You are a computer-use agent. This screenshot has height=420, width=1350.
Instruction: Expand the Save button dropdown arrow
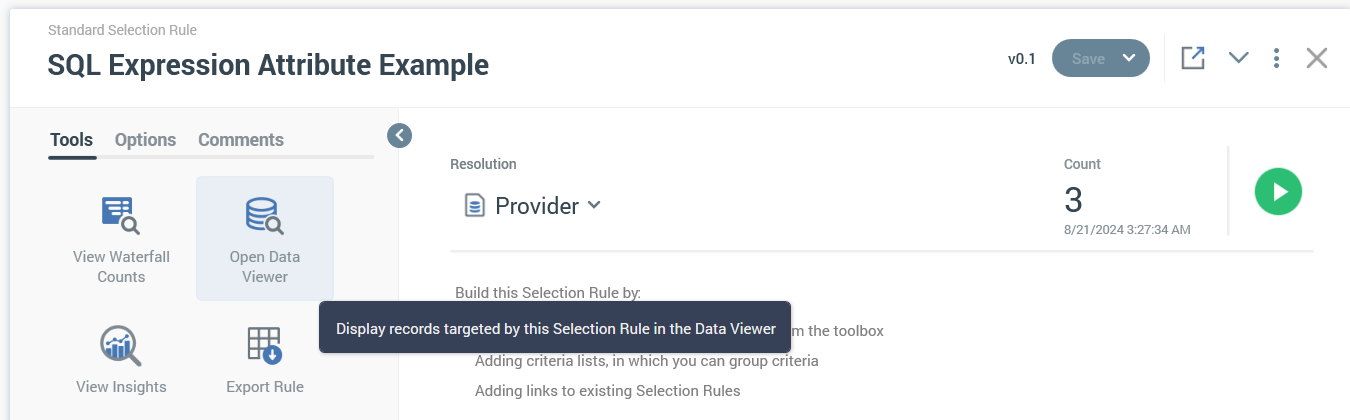pos(1129,58)
